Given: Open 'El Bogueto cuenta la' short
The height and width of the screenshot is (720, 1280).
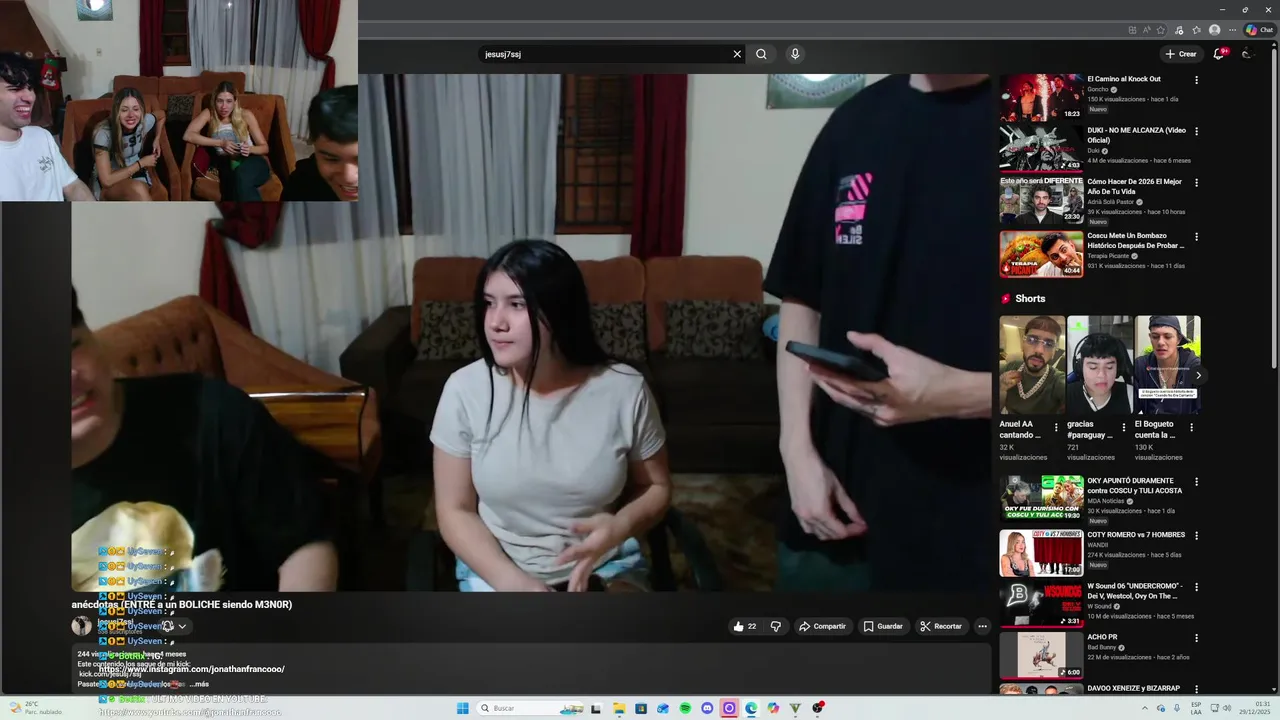Looking at the screenshot, I should 1167,365.
